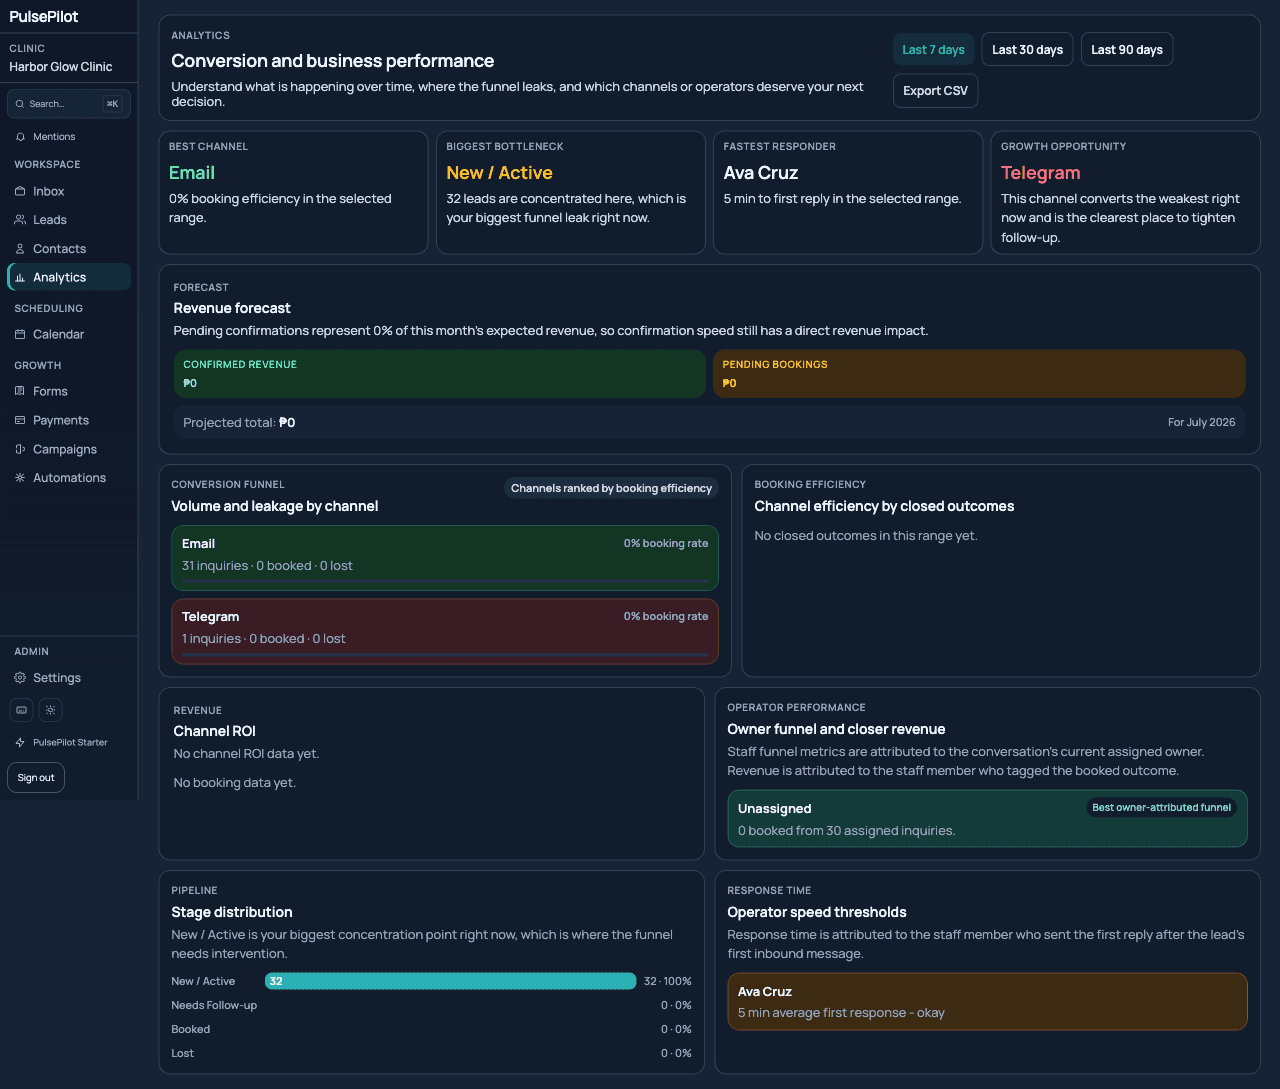Select the Last 7 days range
Image resolution: width=1280 pixels, height=1089 pixels.
click(933, 49)
